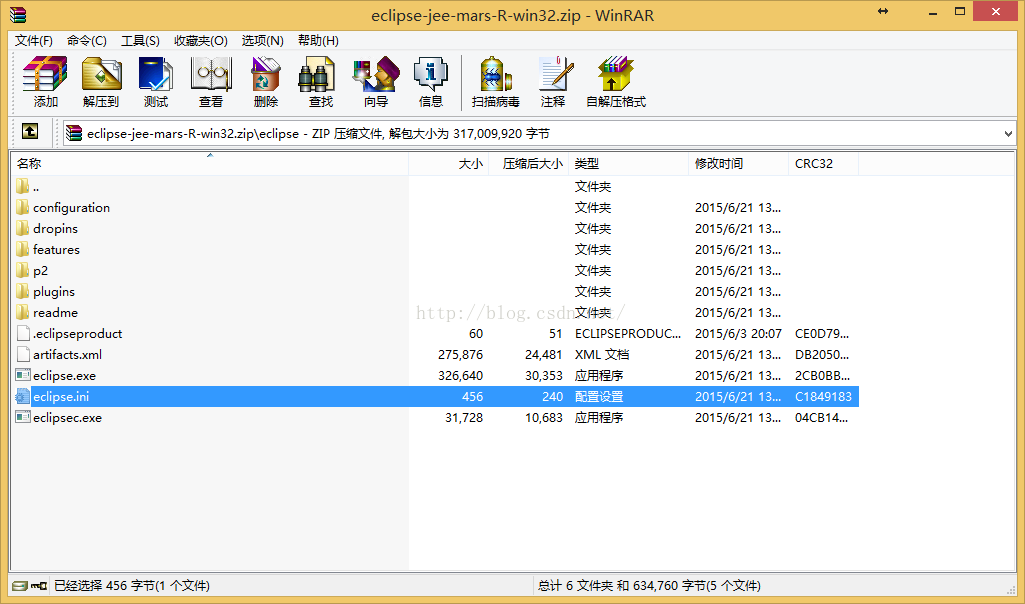Viewport: 1025px width, 604px height.
Task: Sort by the 名称 column header
Action: [209, 163]
